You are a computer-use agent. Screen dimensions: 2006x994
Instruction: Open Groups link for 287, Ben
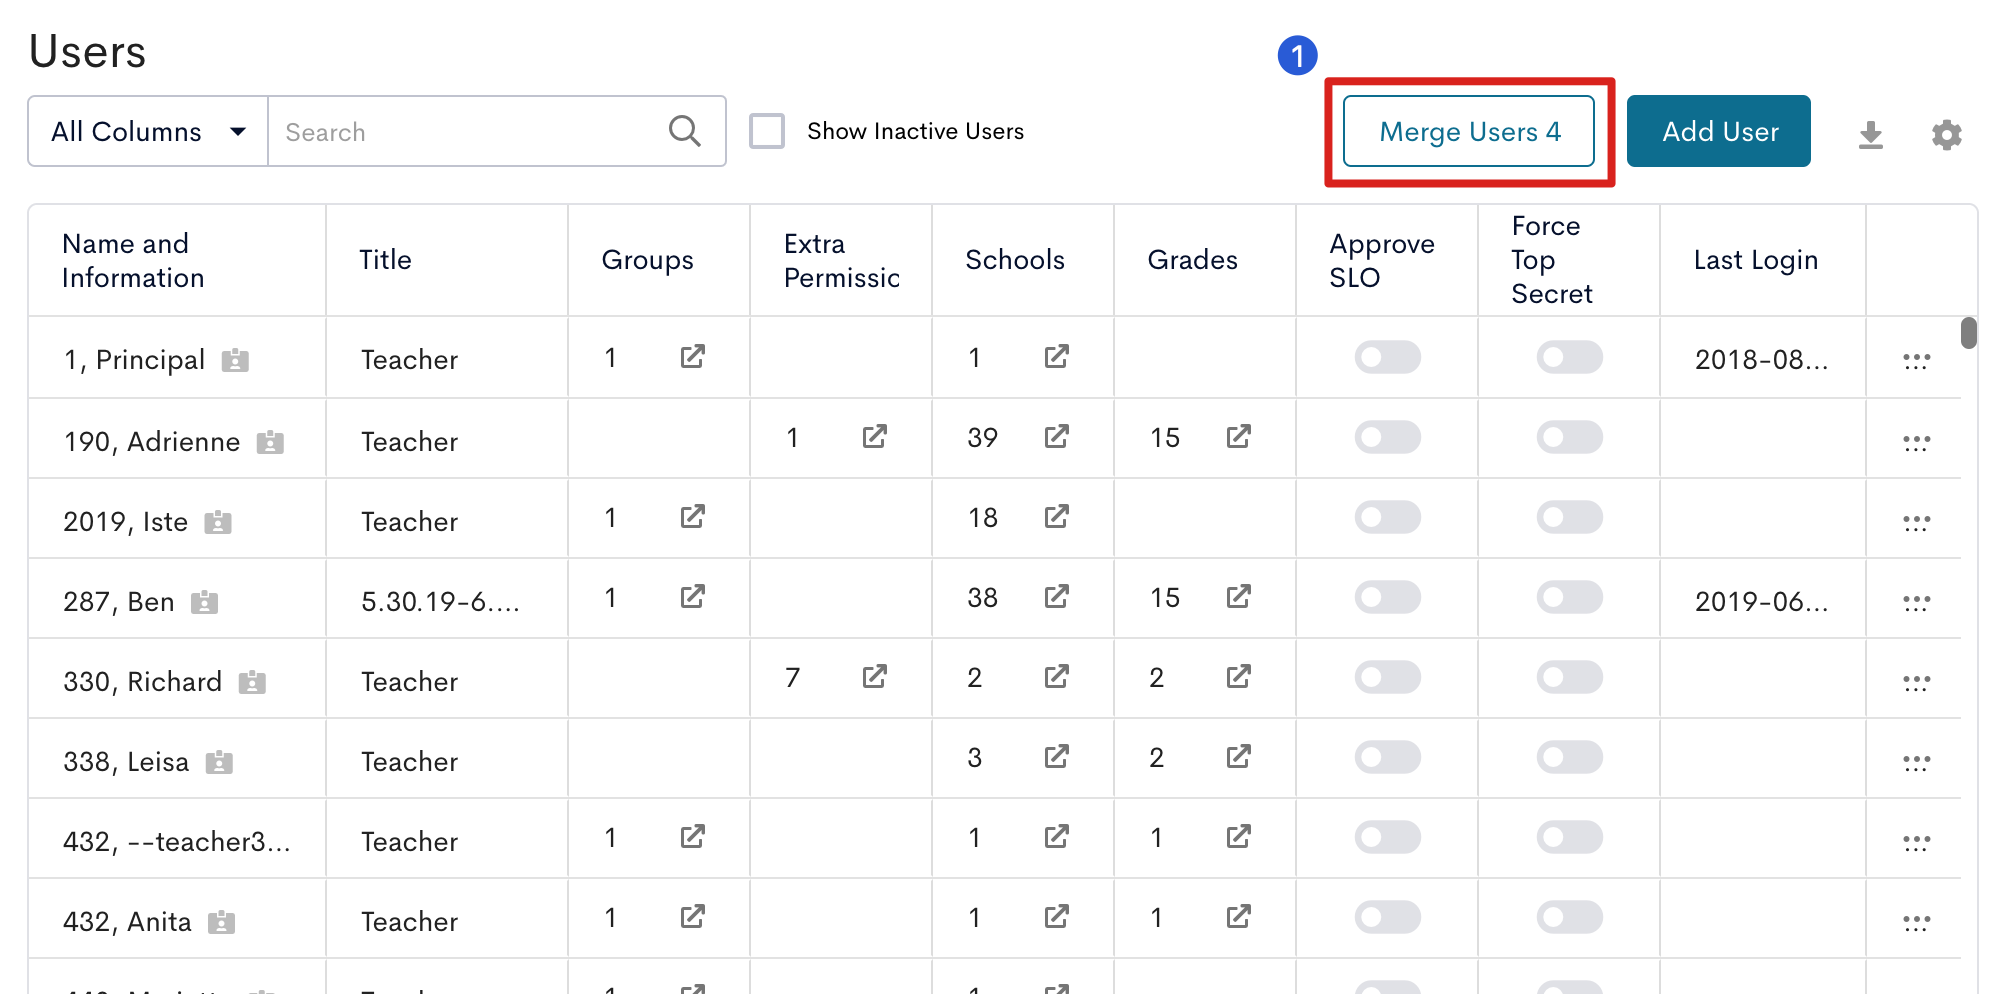point(693,597)
